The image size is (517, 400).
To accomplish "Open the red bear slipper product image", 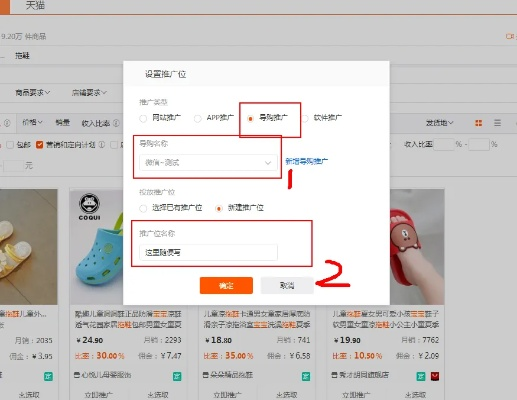I will click(x=417, y=247).
